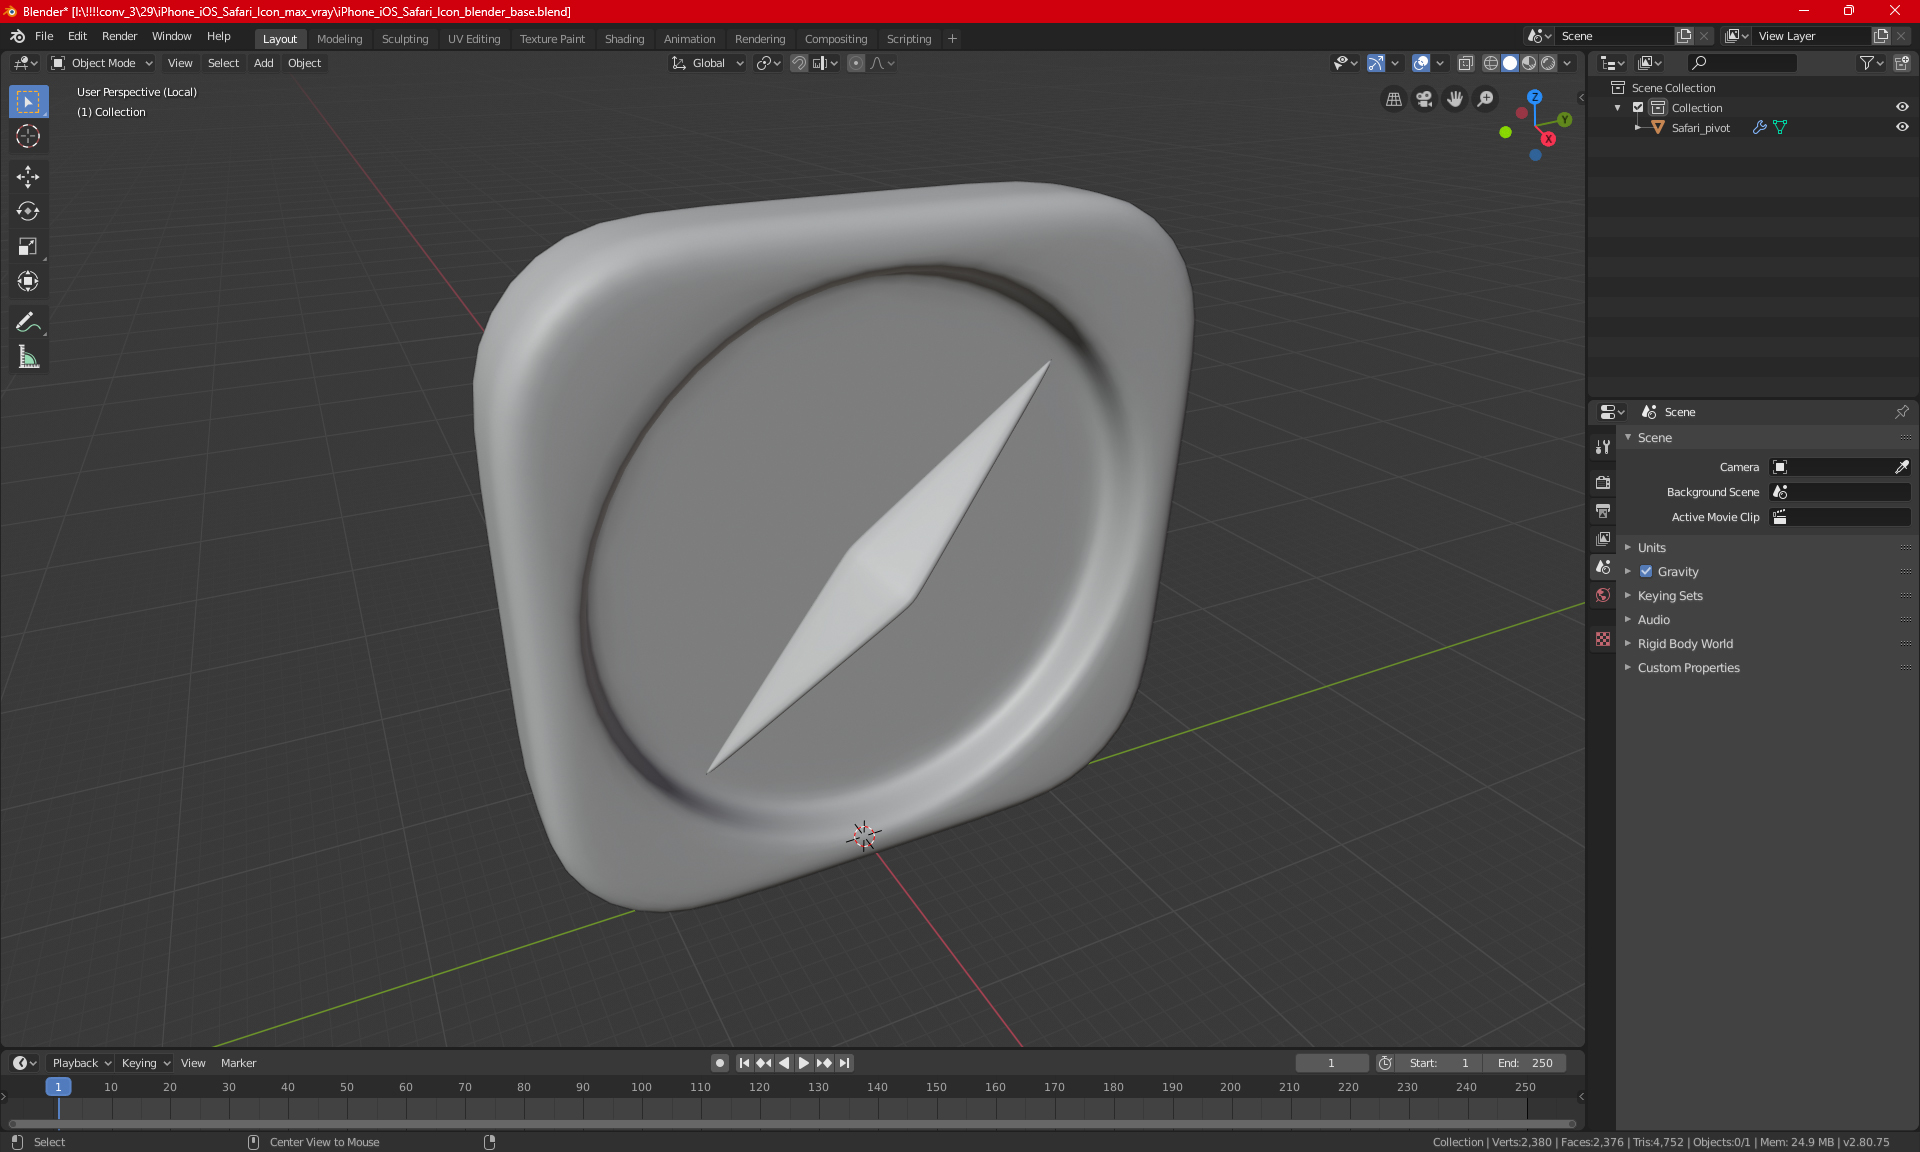Image resolution: width=1920 pixels, height=1152 pixels.
Task: Switch to the Shading workspace tab
Action: tap(624, 39)
